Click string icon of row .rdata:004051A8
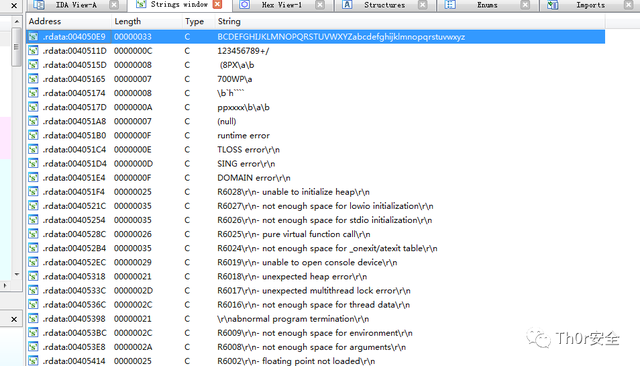Image resolution: width=640 pixels, height=366 pixels. click(x=33, y=121)
